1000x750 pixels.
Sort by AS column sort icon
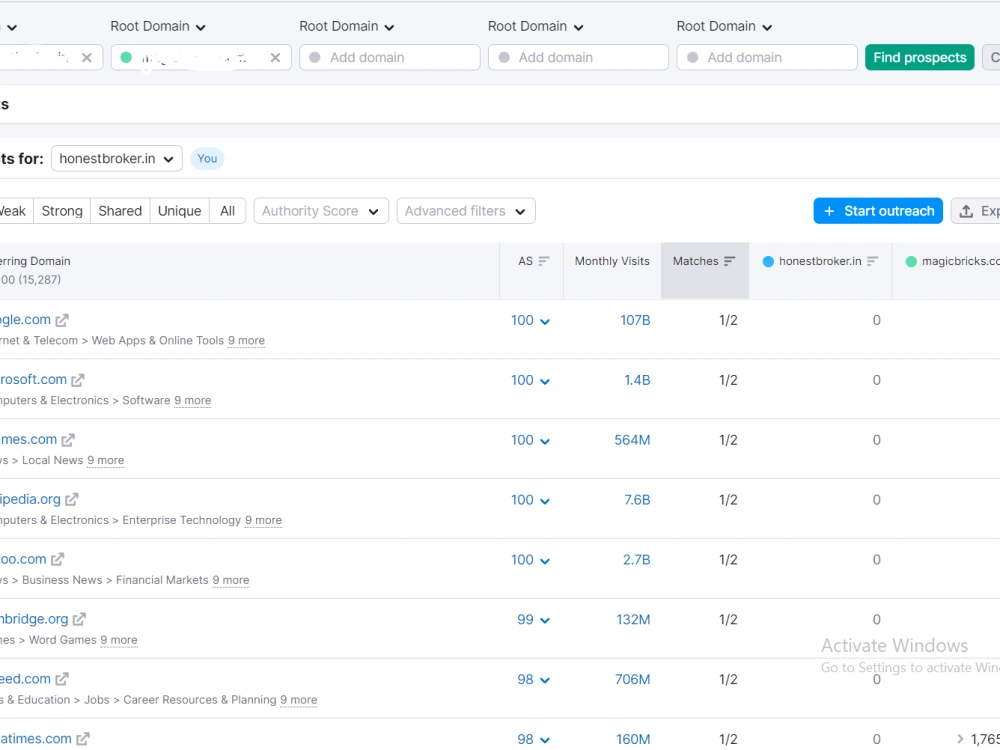tap(544, 261)
